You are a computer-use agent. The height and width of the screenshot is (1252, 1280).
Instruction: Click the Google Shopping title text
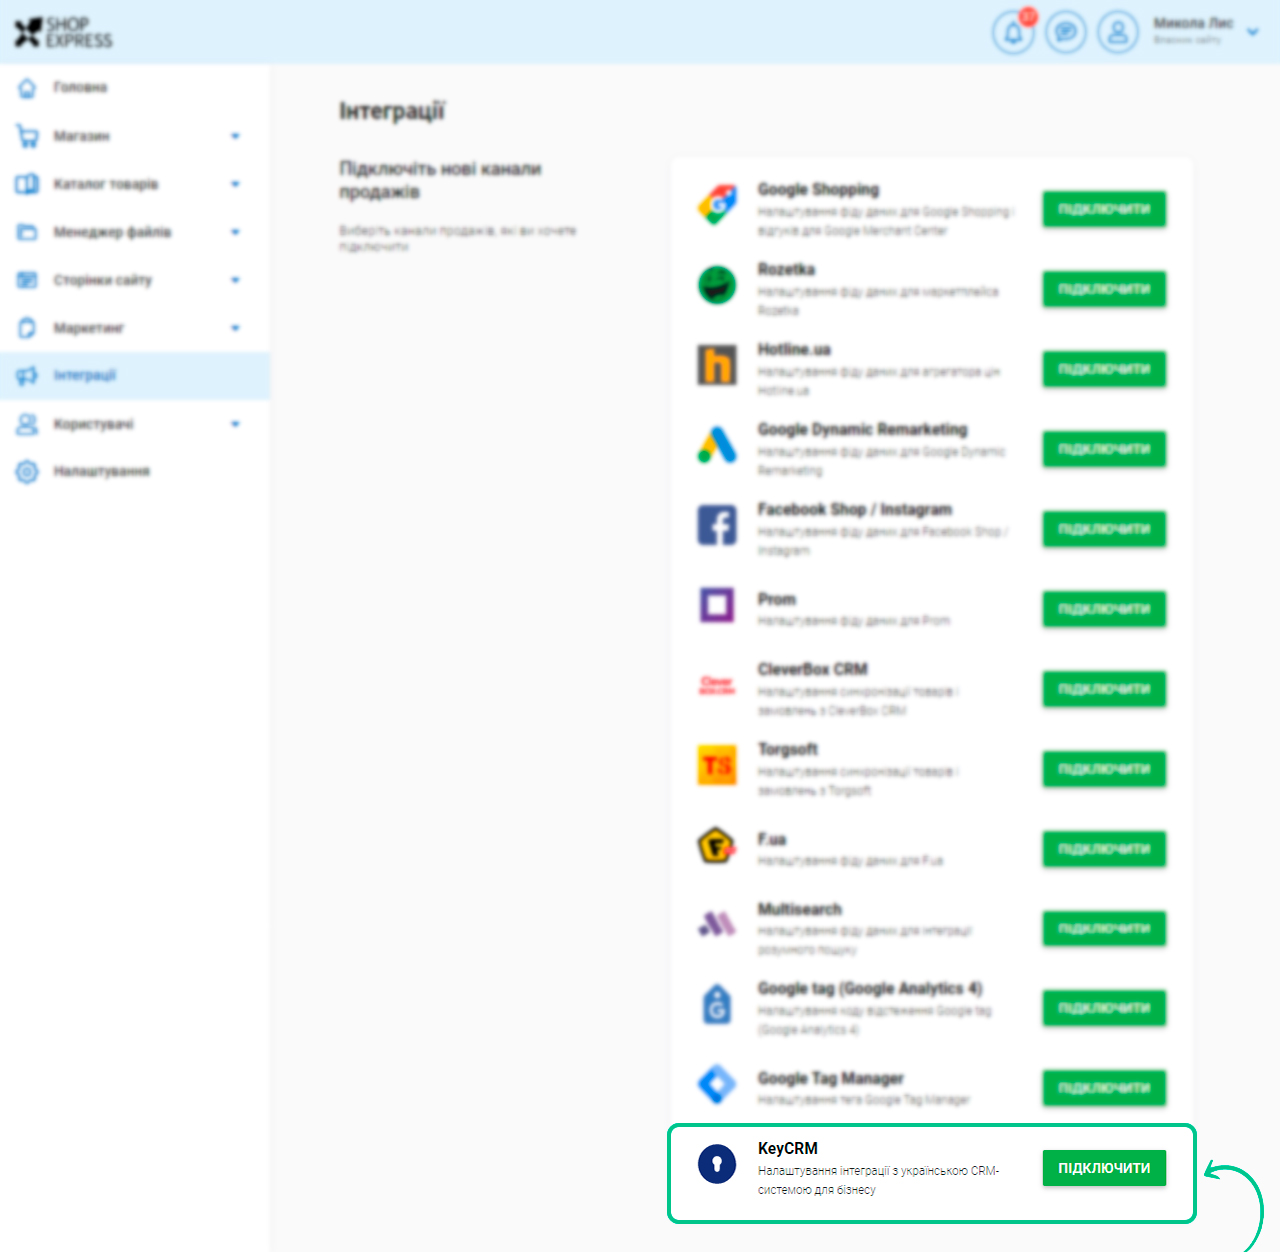pos(818,190)
